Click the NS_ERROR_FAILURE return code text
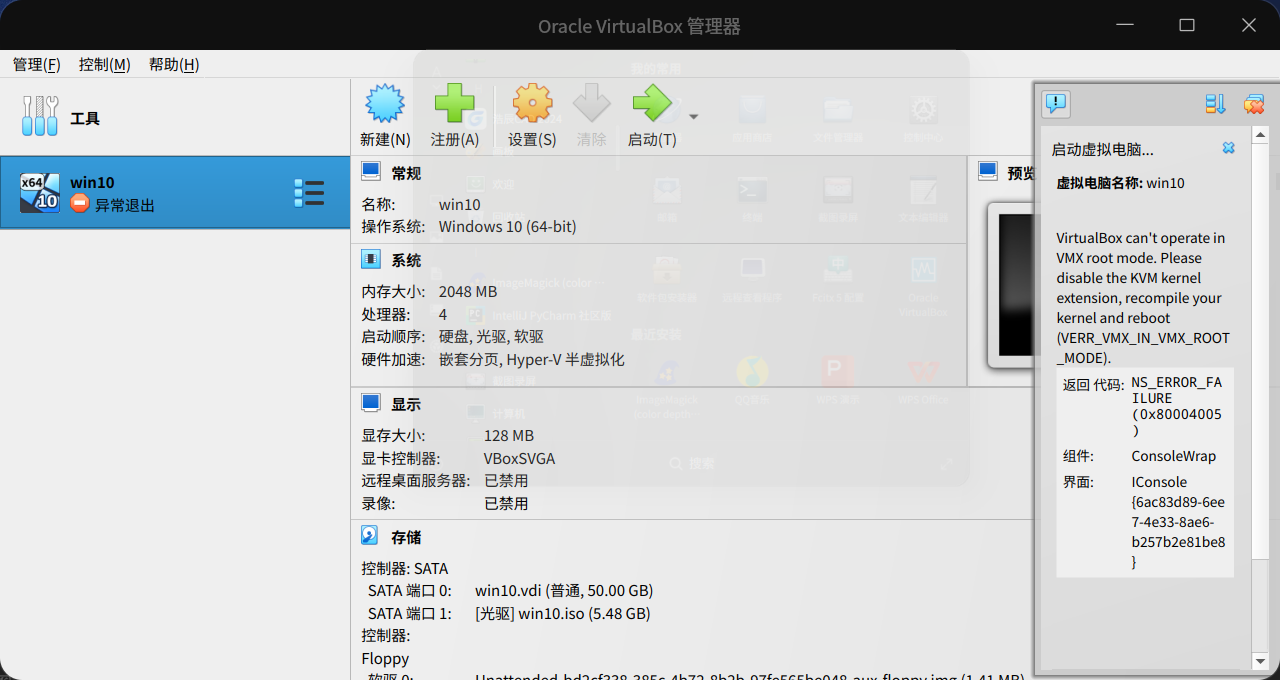The height and width of the screenshot is (680, 1280). point(1178,406)
